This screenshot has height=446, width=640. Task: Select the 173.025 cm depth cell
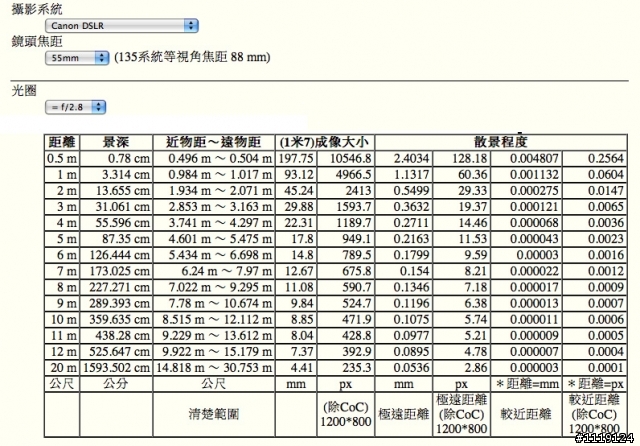pos(116,271)
